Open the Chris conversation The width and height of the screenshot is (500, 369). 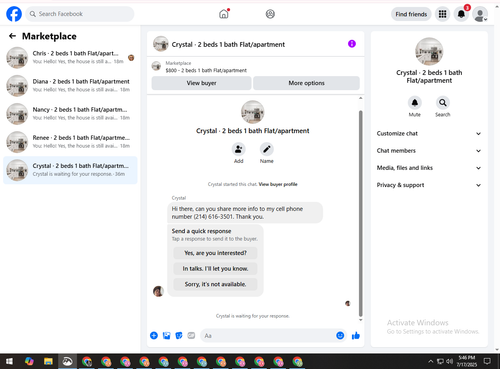tap(70, 57)
